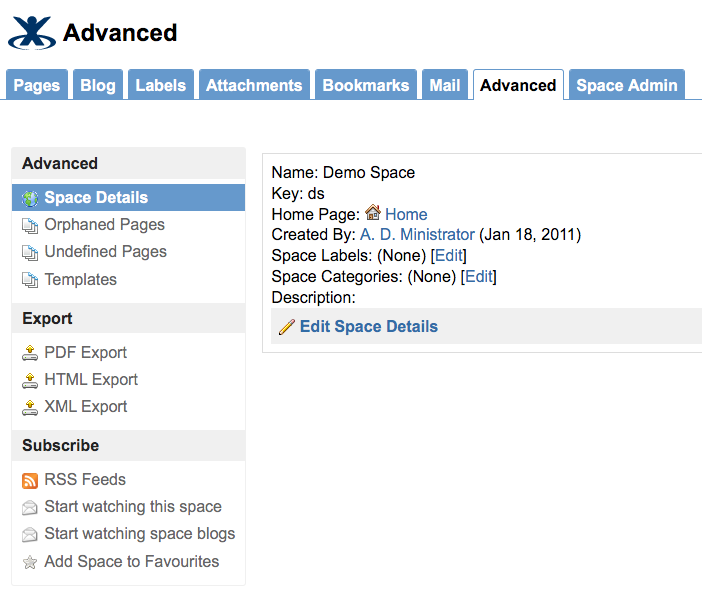Switch to the Pages tab
This screenshot has width=702, height=605.
click(x=37, y=85)
